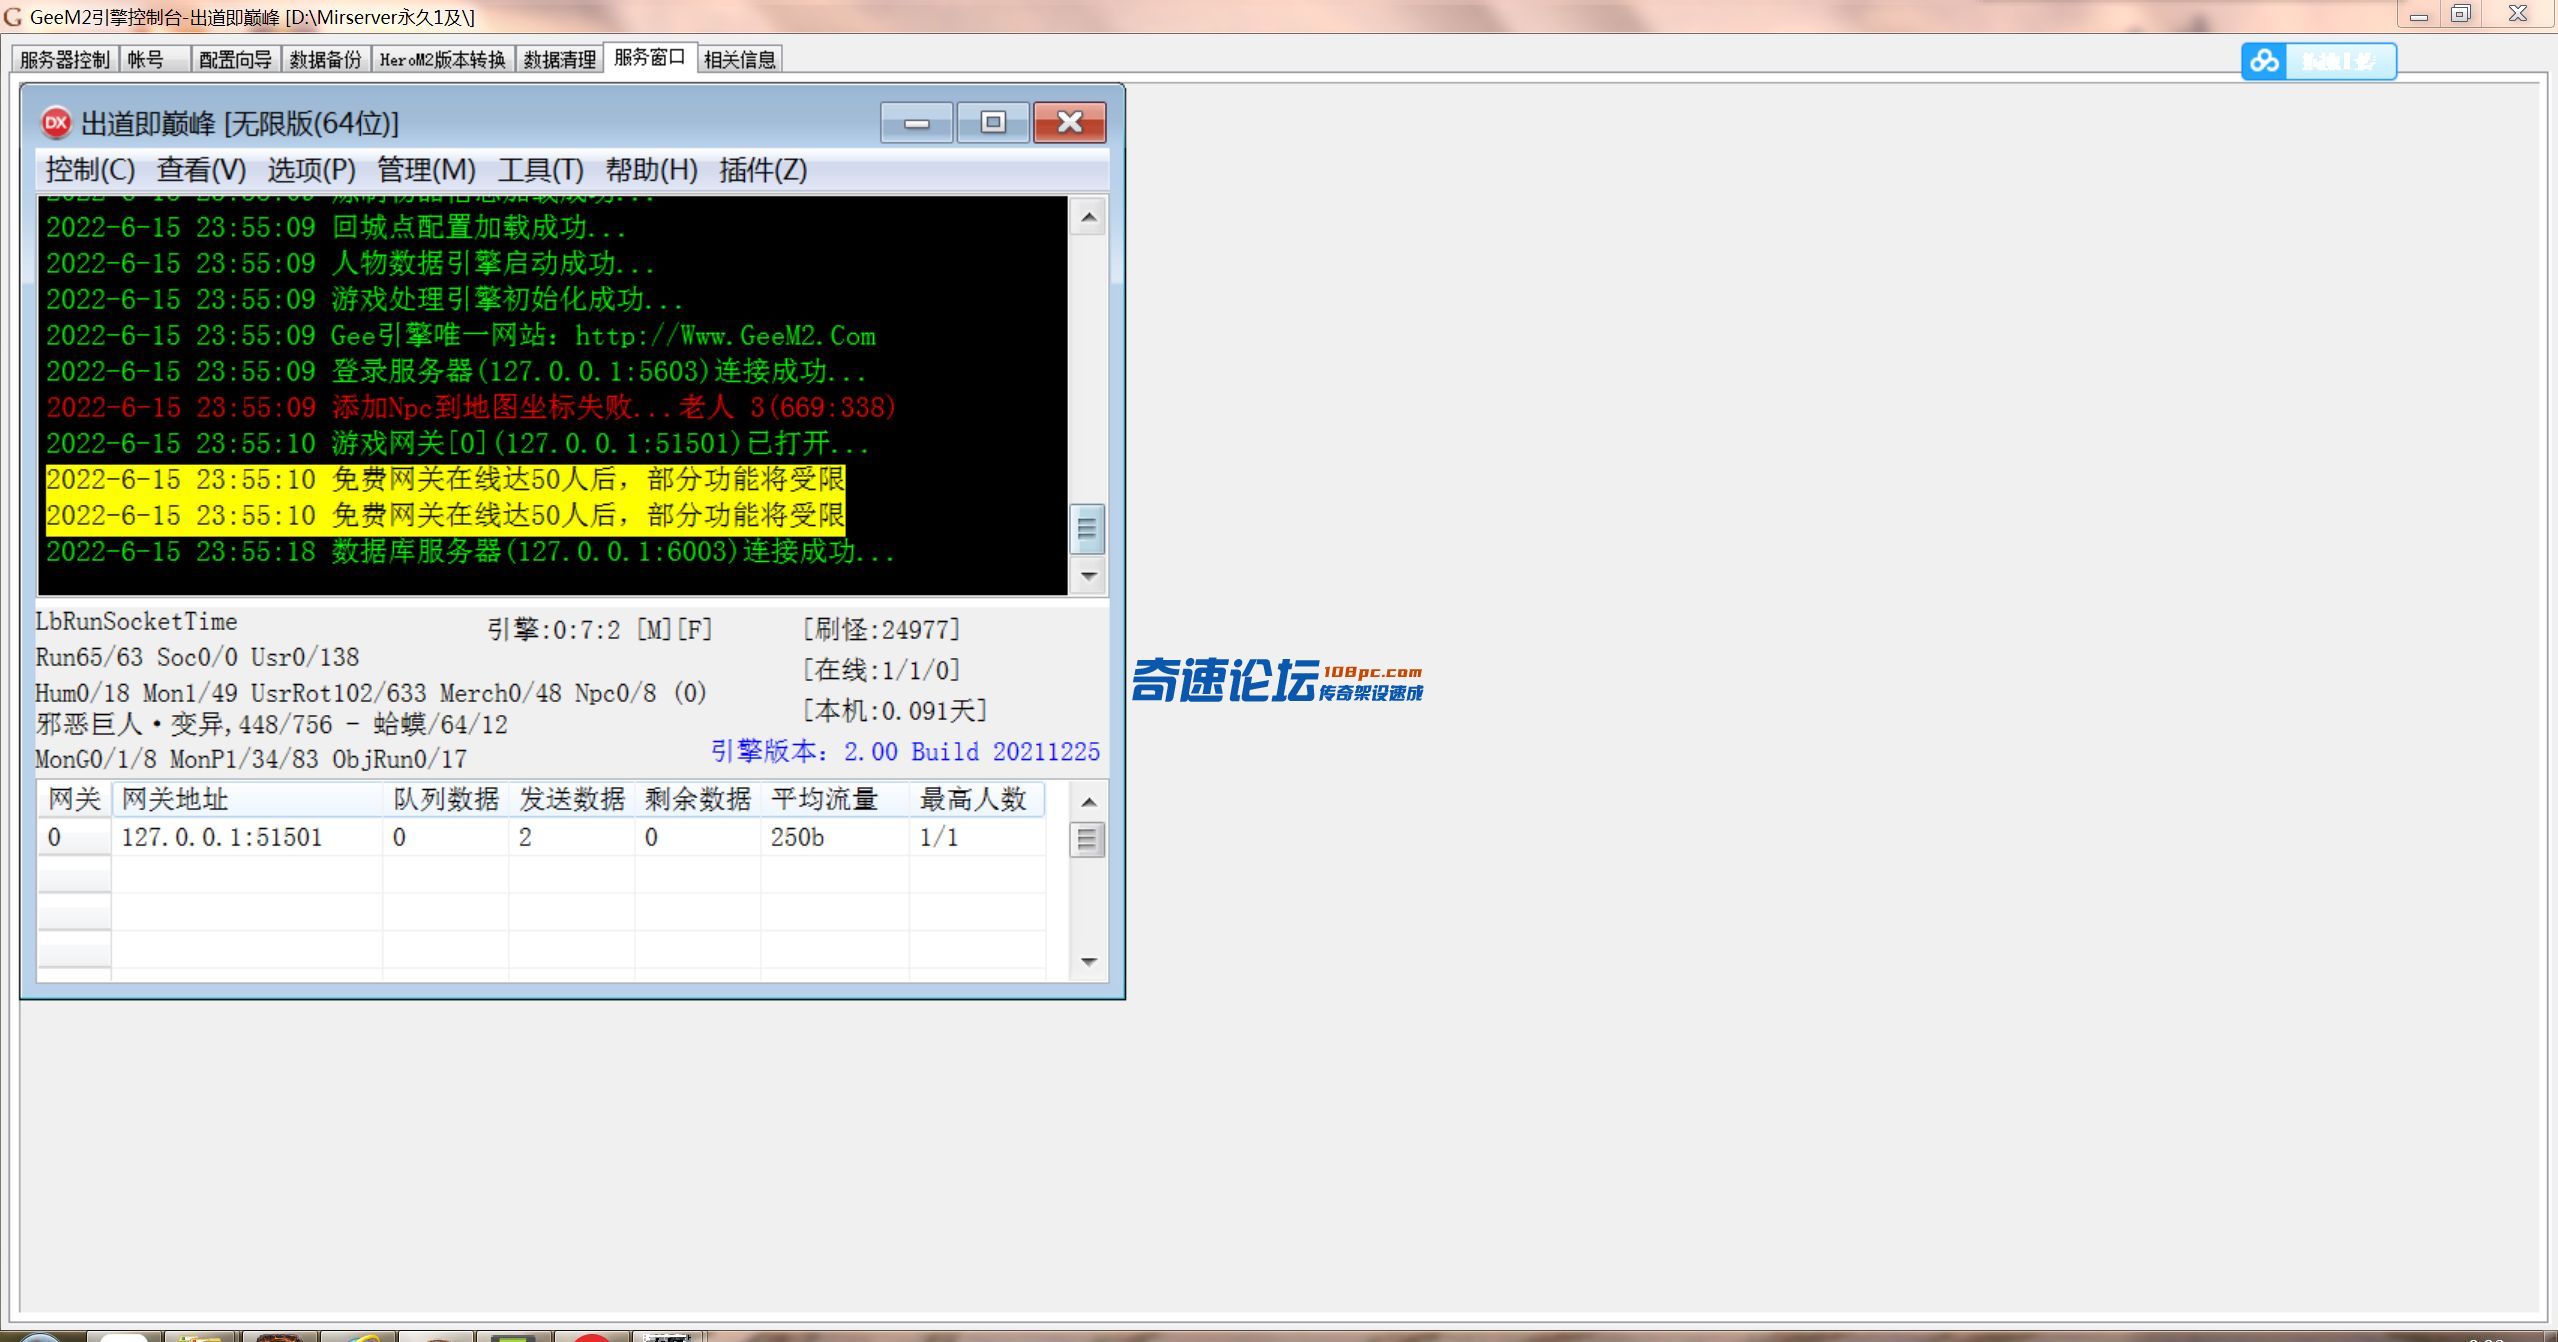Click the 游戏处理引擎初始化成功 log line
The width and height of the screenshot is (2558, 1342).
[x=365, y=299]
